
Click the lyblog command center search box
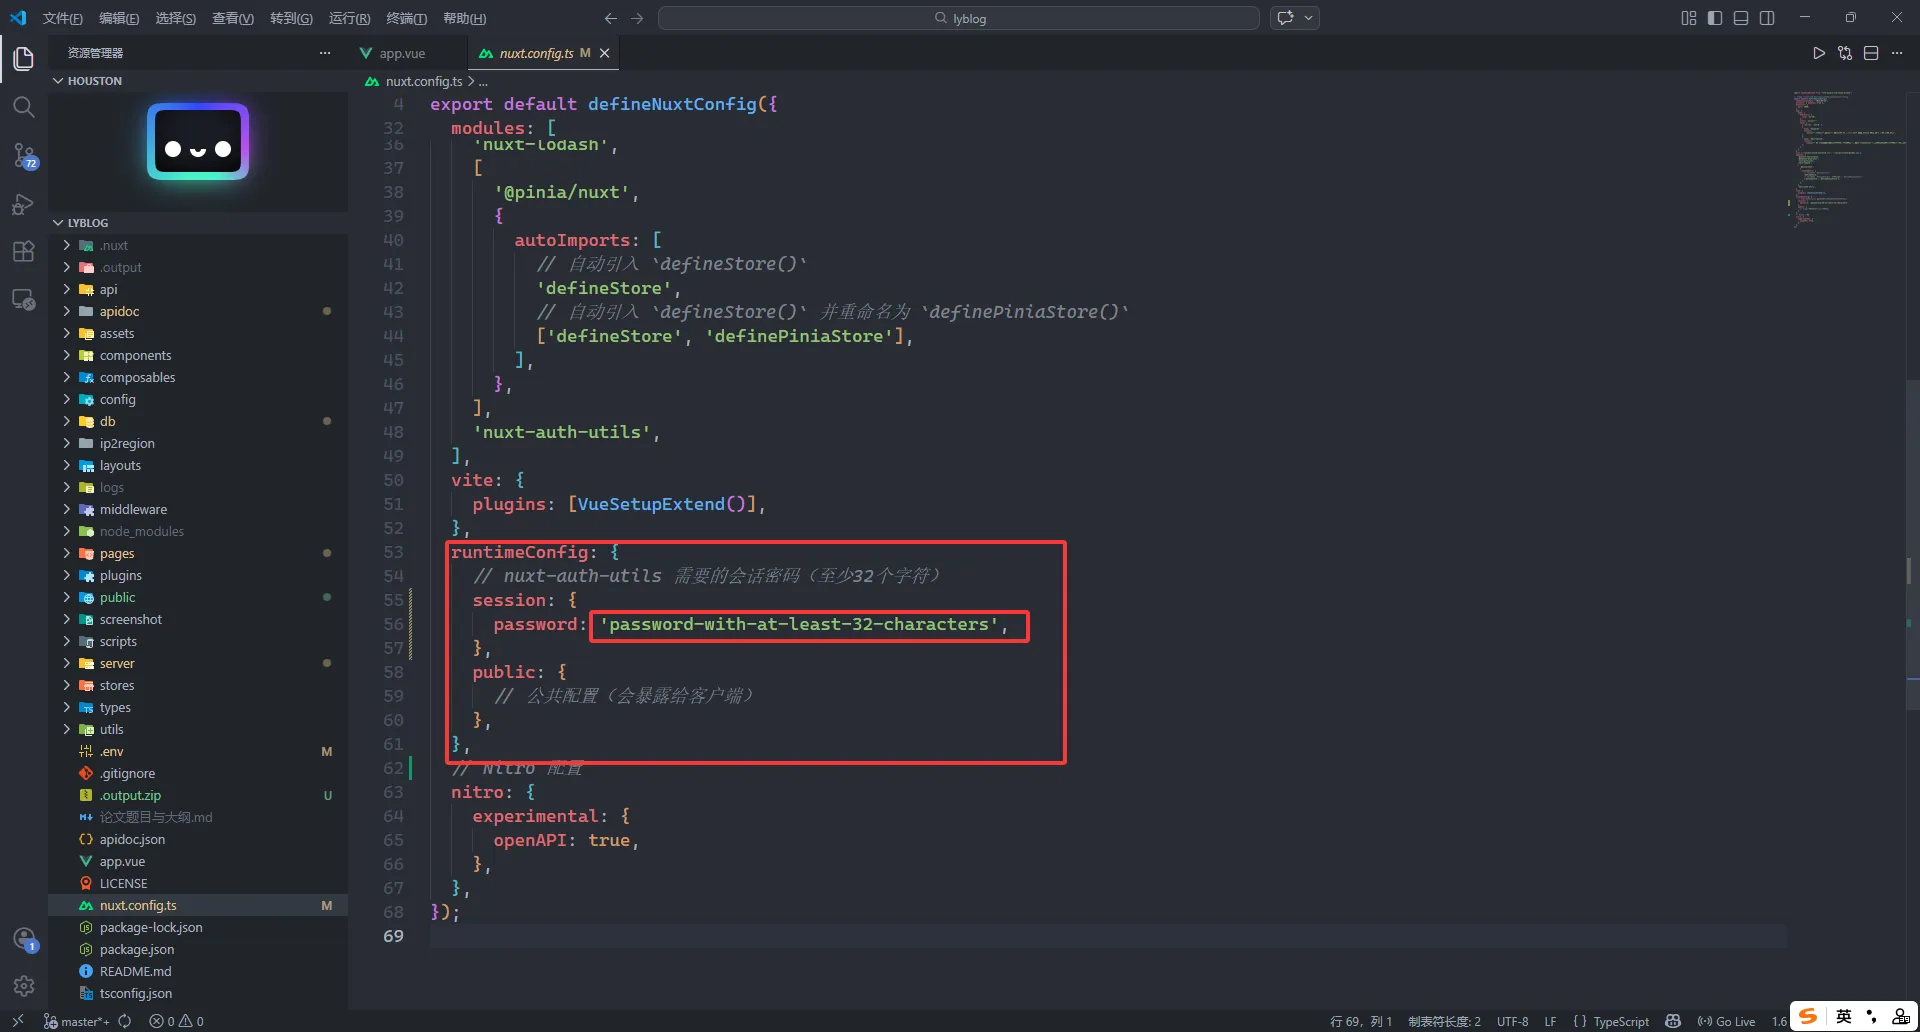958,18
